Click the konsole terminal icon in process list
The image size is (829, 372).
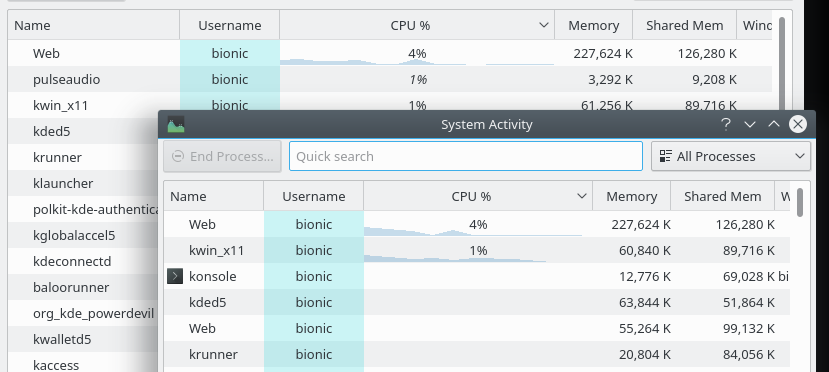(x=175, y=276)
